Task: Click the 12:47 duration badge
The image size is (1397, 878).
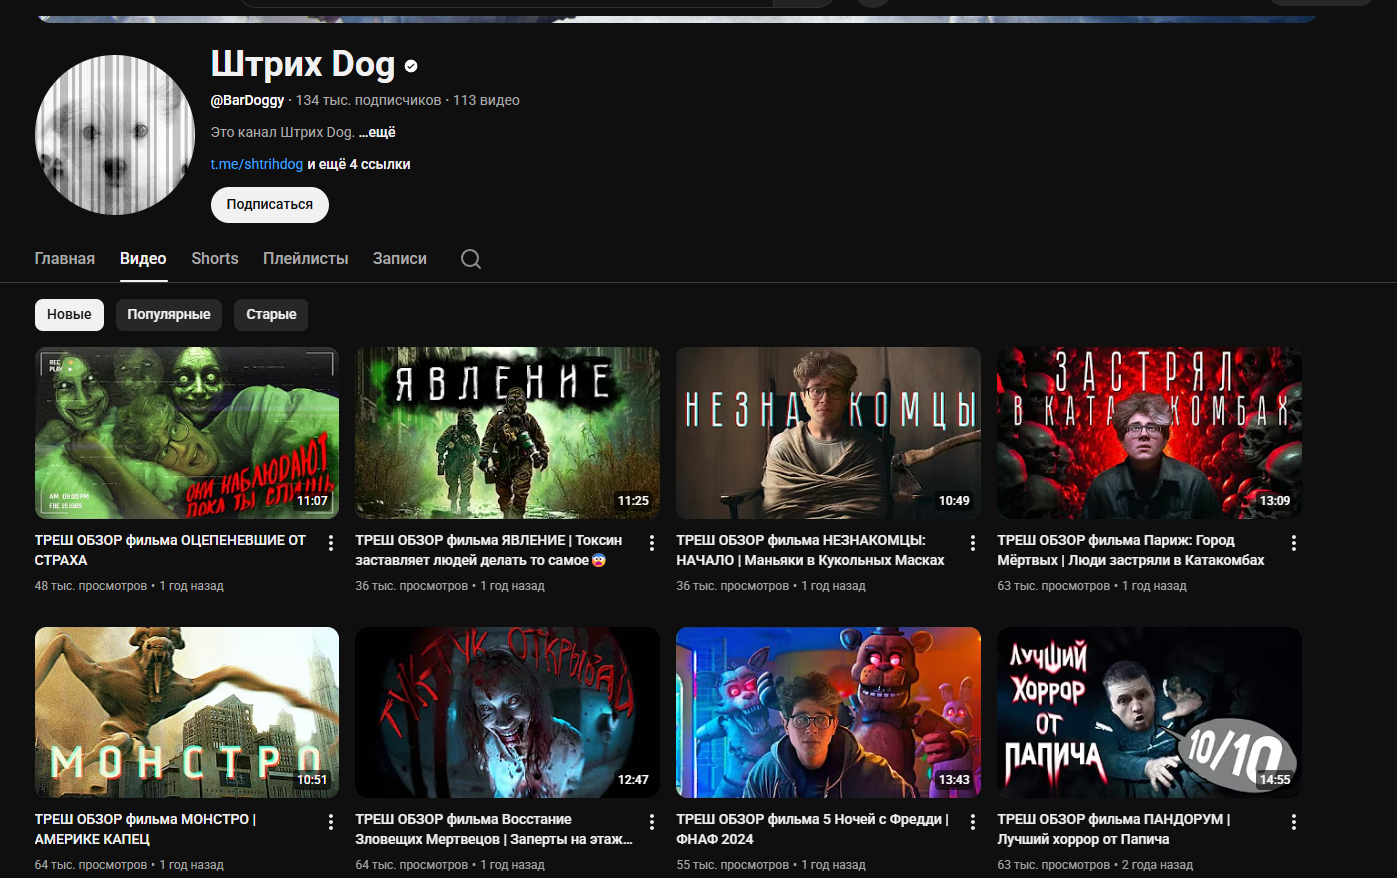Action: pos(634,780)
